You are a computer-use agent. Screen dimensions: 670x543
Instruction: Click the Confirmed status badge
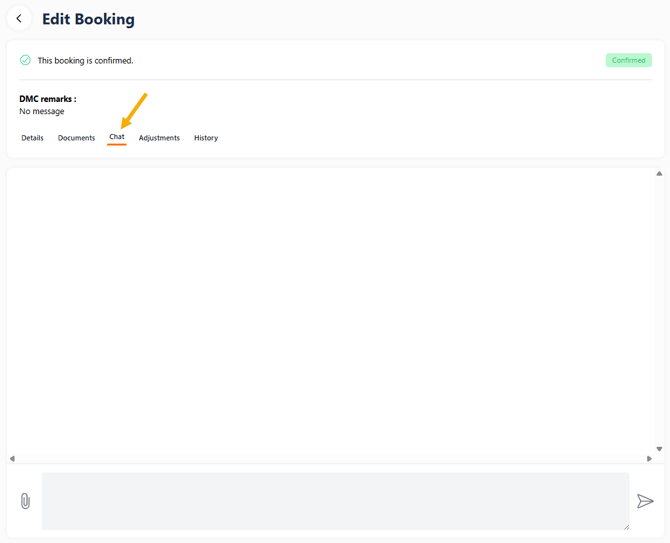tap(629, 60)
